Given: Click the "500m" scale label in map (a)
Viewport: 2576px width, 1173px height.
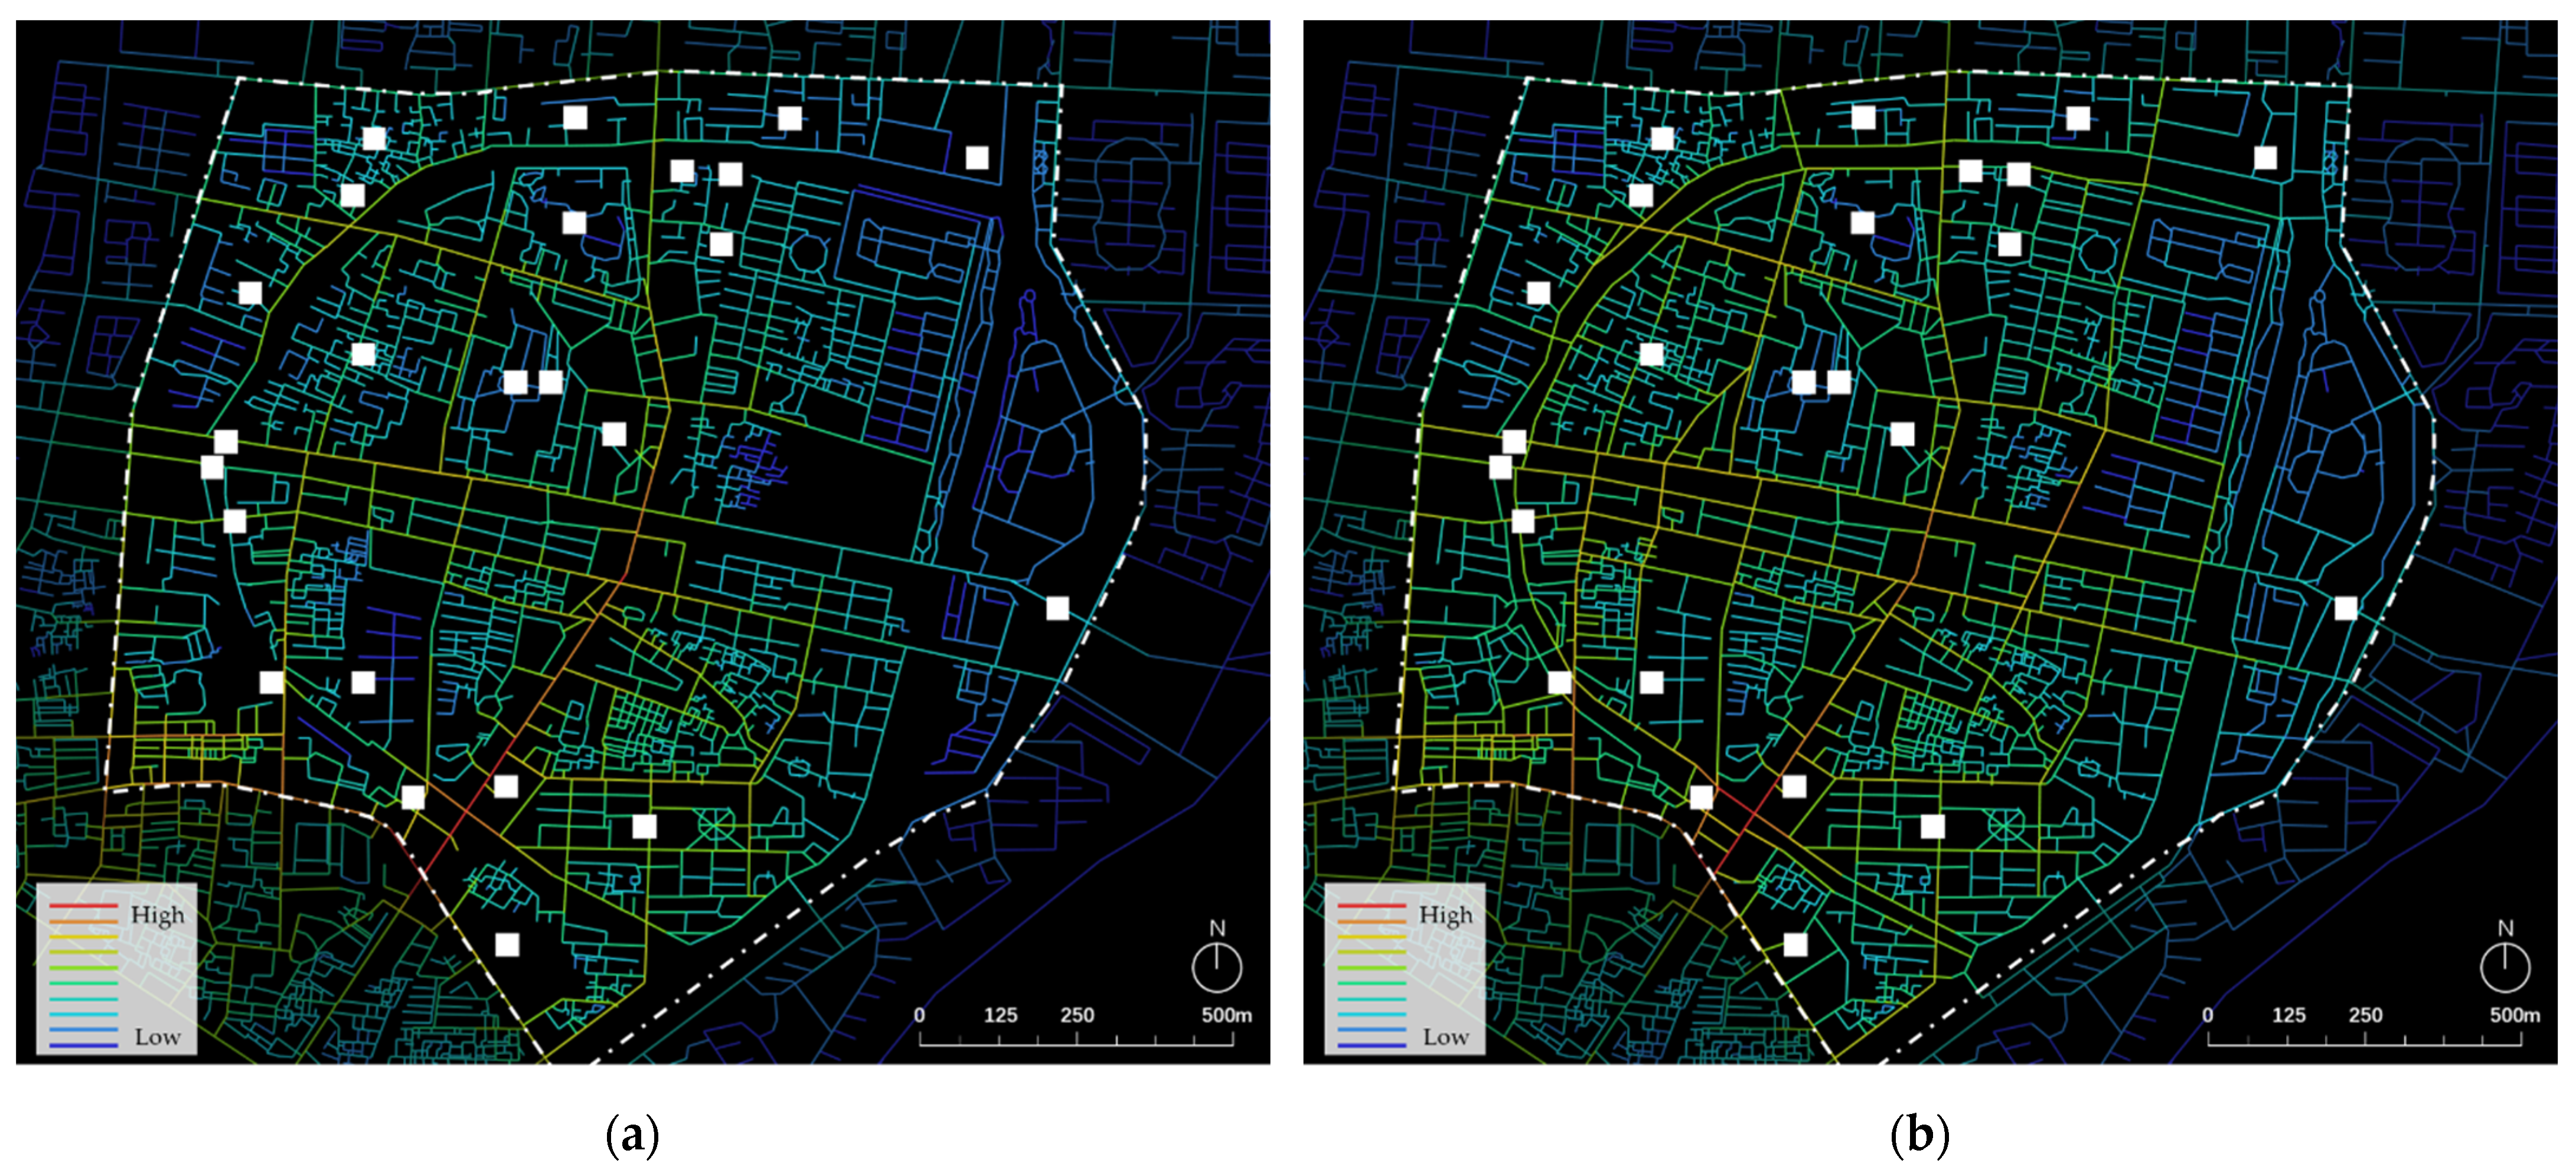Looking at the screenshot, I should coord(1226,1015).
